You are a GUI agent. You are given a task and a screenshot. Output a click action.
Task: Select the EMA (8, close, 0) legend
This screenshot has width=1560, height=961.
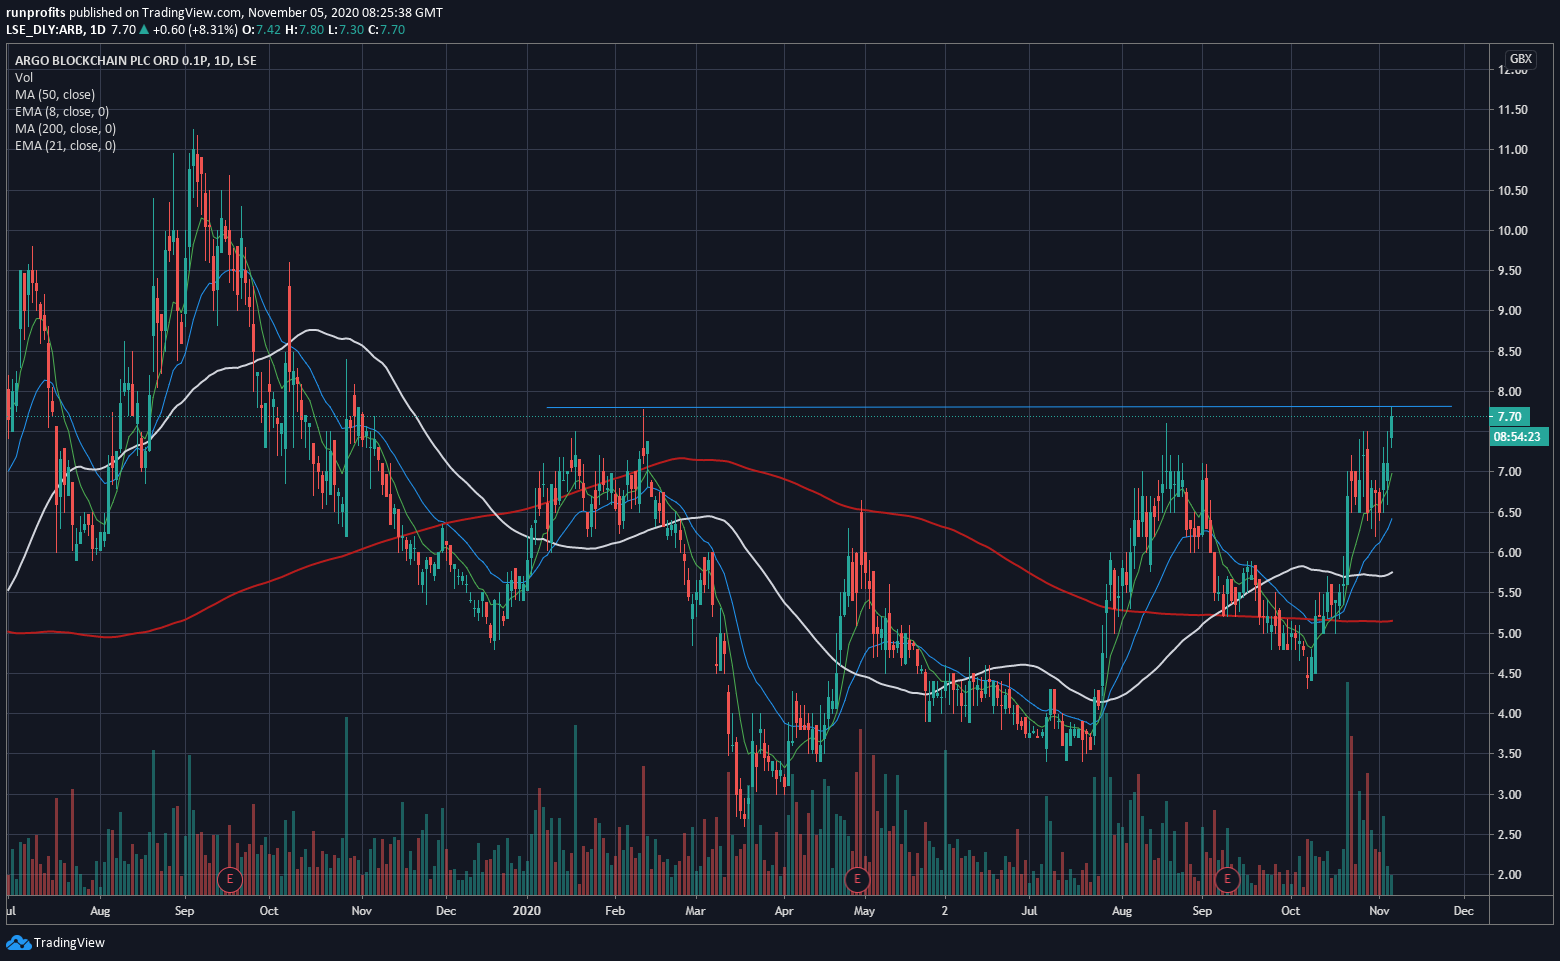pos(62,112)
